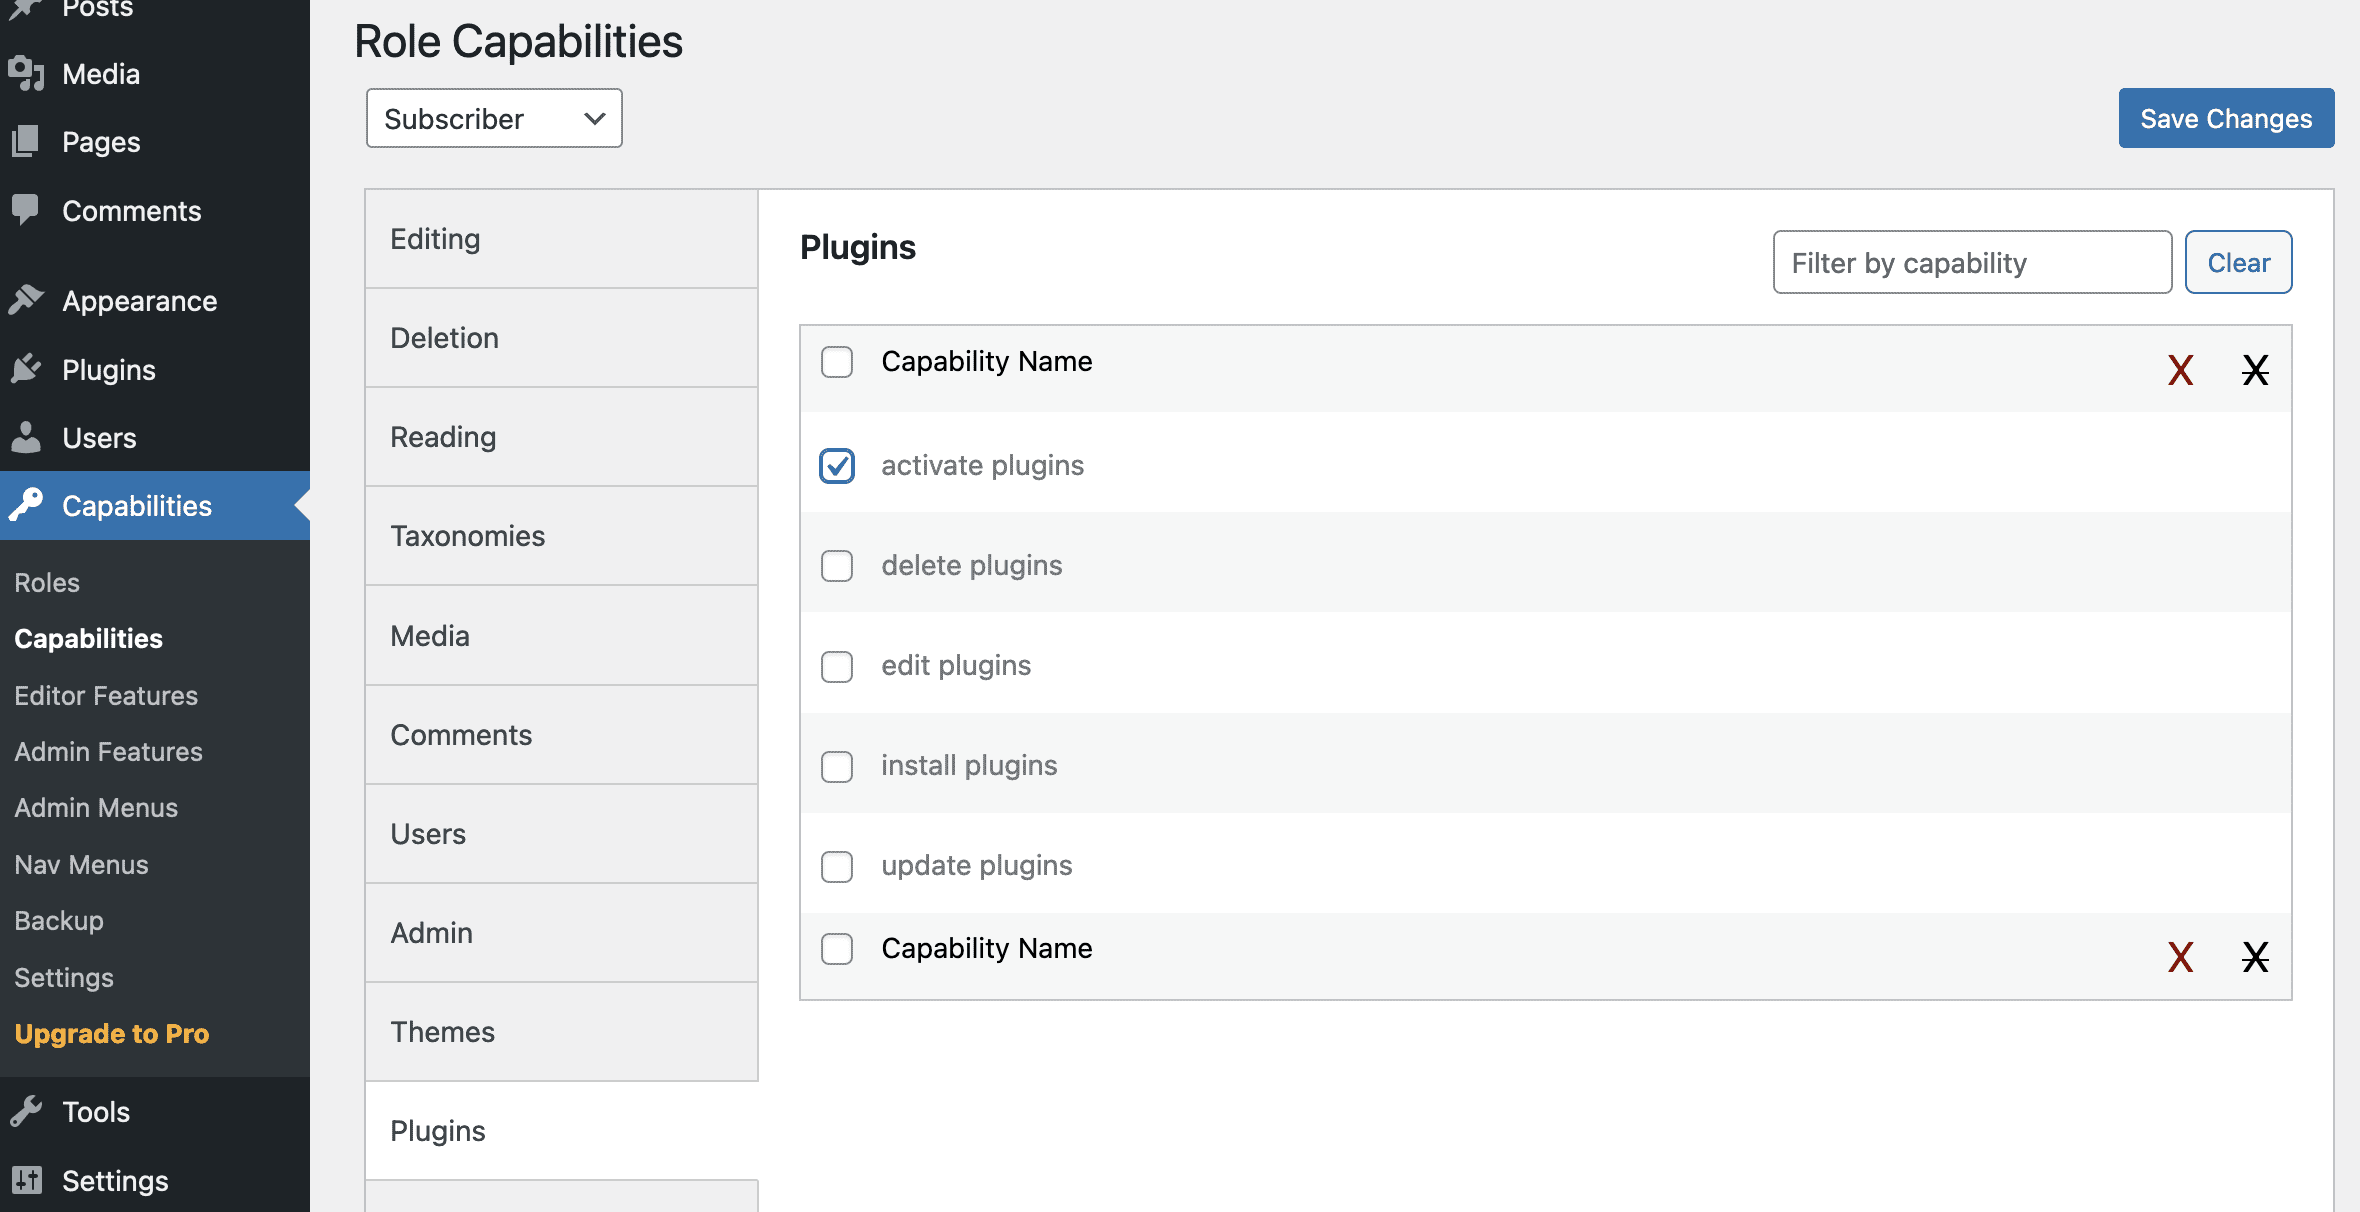Open Editor Features submenu item

tap(106, 695)
